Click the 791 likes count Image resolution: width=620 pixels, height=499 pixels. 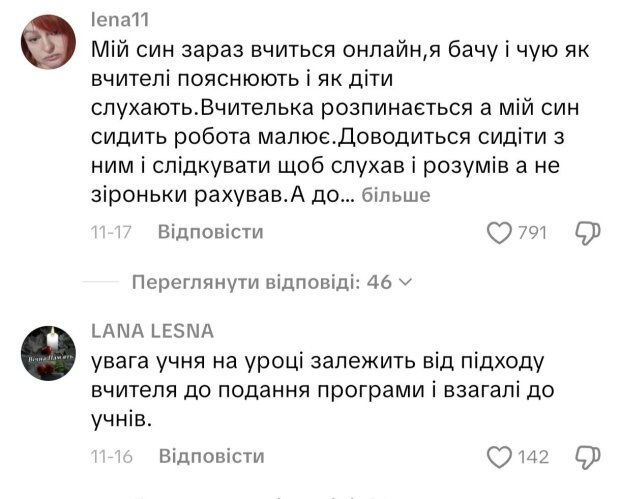[x=531, y=233]
